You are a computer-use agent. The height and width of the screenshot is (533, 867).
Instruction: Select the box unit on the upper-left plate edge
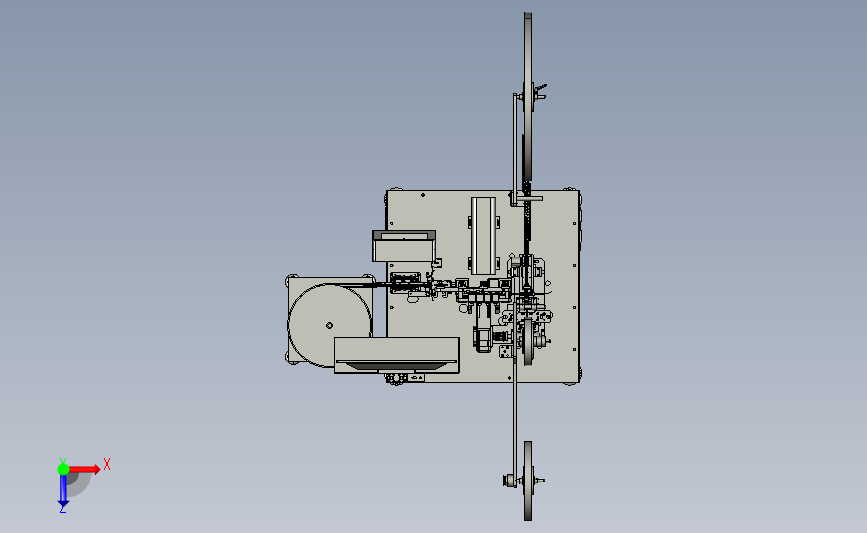404,246
